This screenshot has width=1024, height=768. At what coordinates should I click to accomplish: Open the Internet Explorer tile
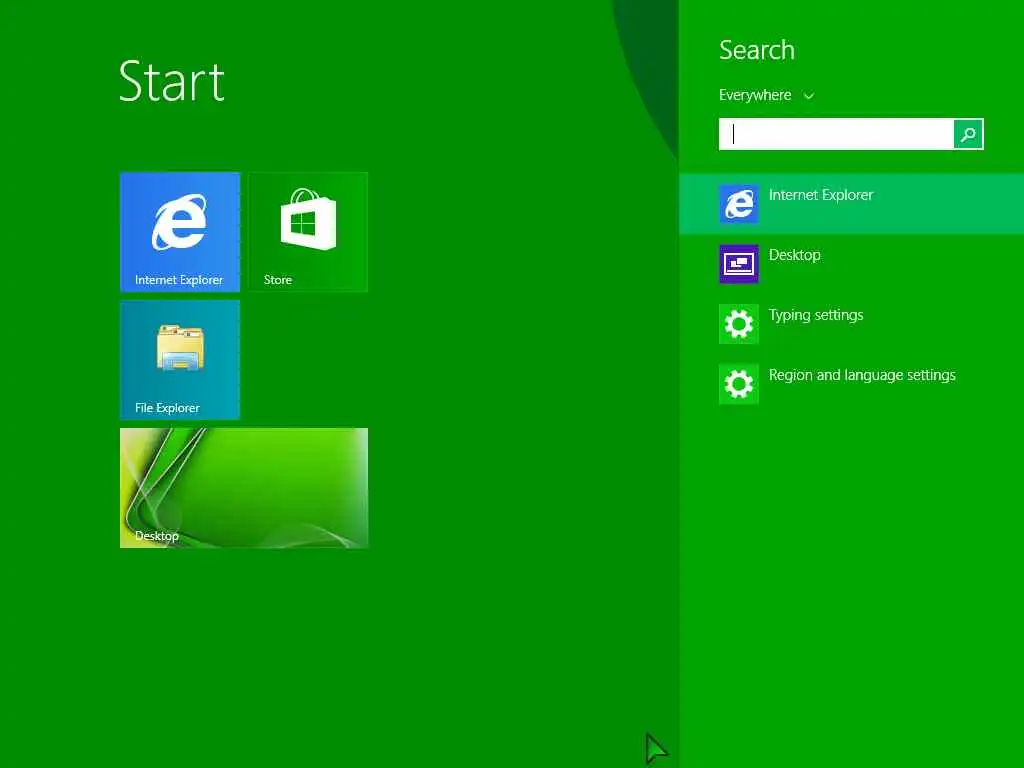180,232
